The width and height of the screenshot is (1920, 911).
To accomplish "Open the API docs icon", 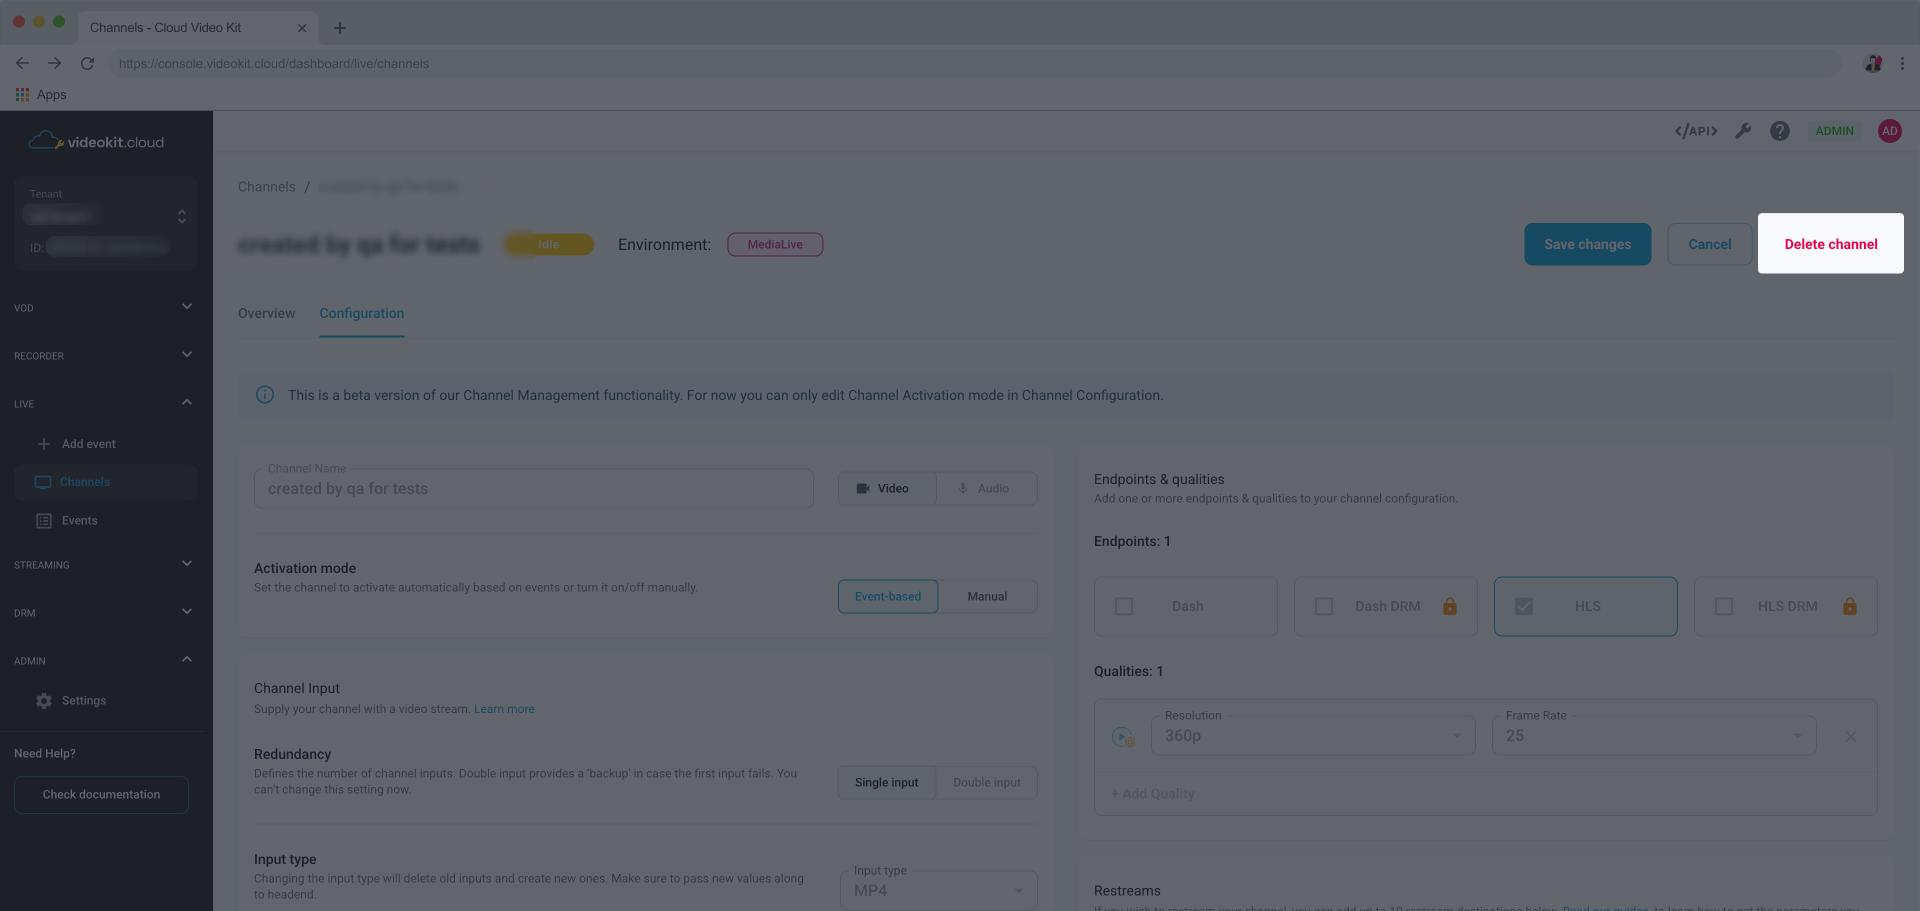I will [x=1696, y=131].
